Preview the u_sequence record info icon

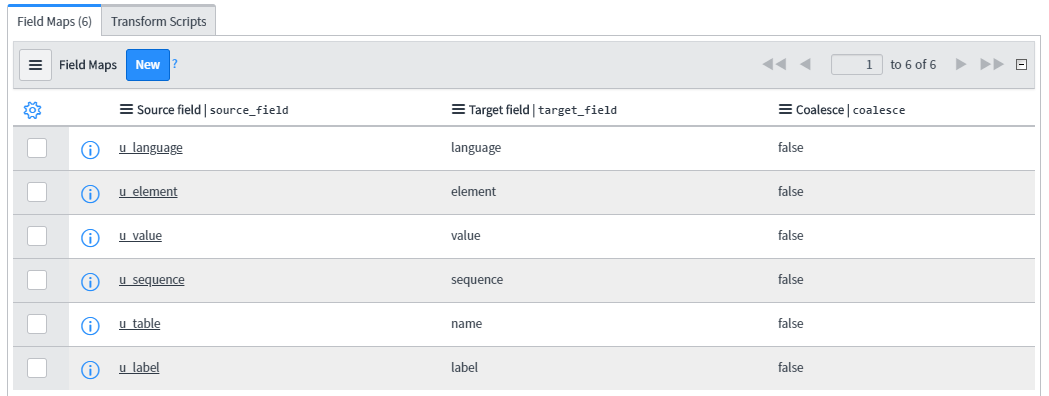click(90, 282)
